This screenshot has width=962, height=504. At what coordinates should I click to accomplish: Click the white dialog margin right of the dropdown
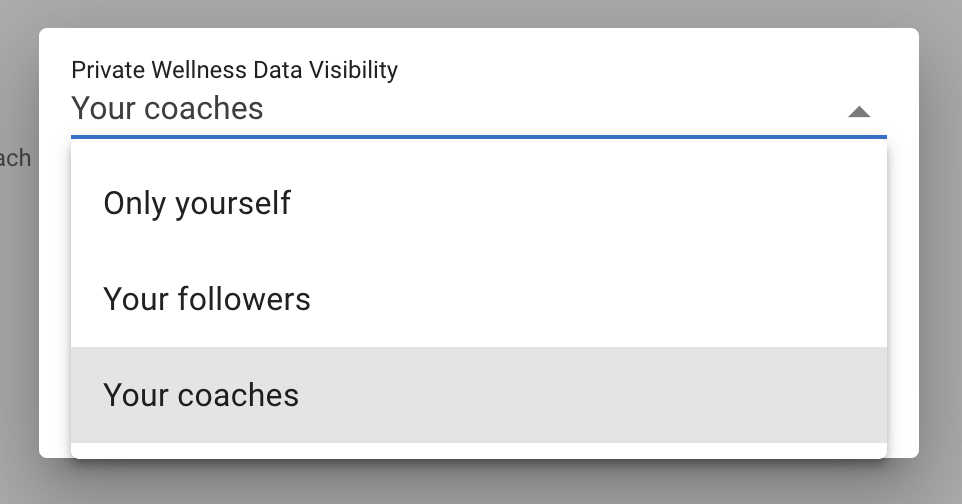point(902,300)
